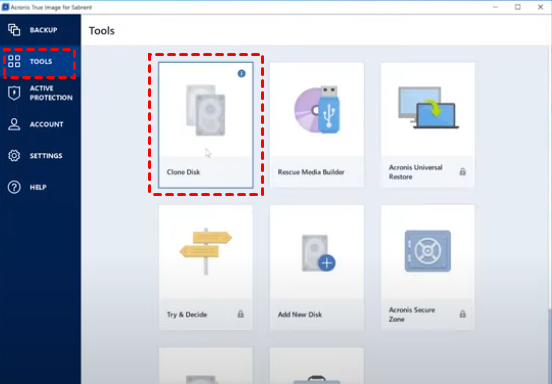The height and width of the screenshot is (384, 552).
Task: Click the Add New Disk plus drive icon
Action: pos(319,253)
